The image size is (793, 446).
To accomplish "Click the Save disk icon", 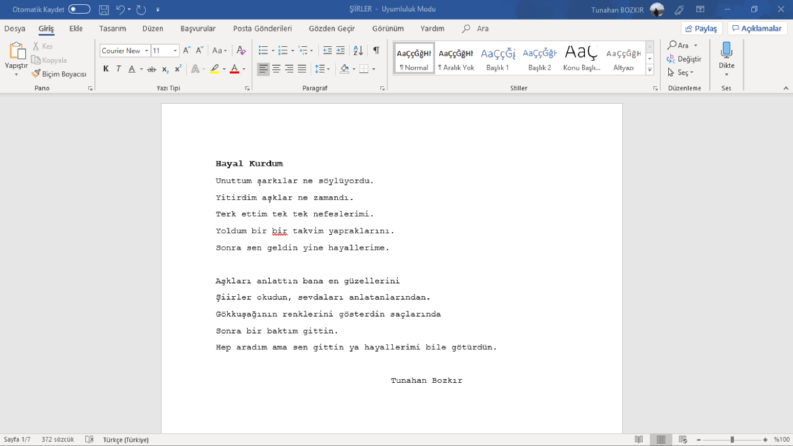I will (x=104, y=9).
